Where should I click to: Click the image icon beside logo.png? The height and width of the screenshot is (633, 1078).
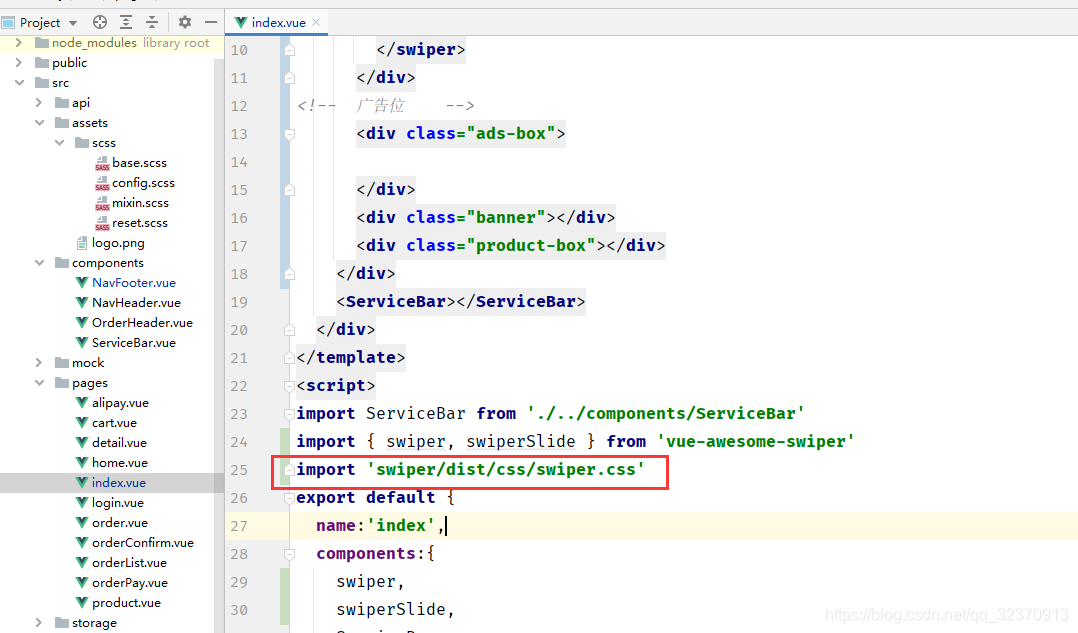click(x=81, y=242)
